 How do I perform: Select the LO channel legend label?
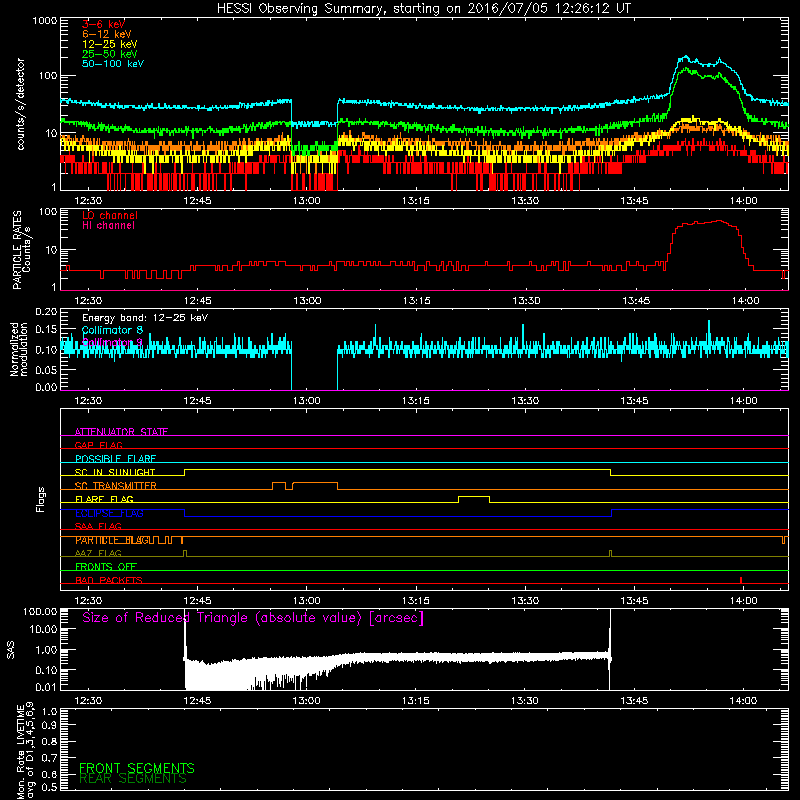coord(109,215)
